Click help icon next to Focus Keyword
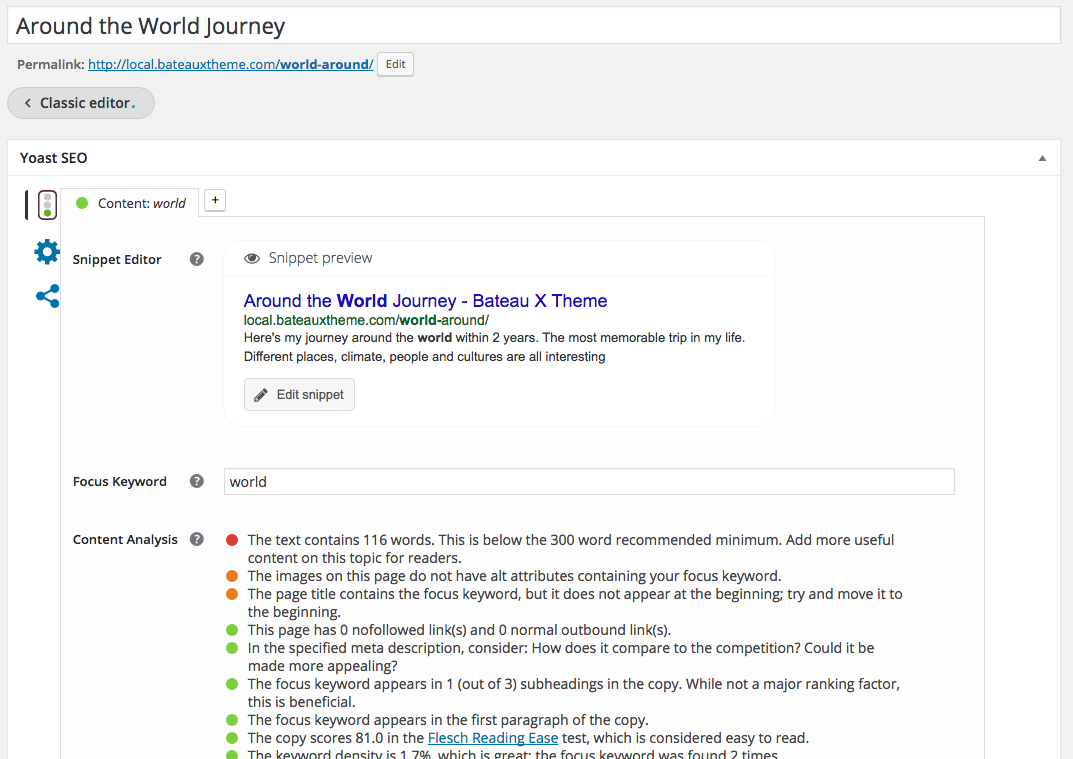This screenshot has height=759, width=1073. click(196, 481)
